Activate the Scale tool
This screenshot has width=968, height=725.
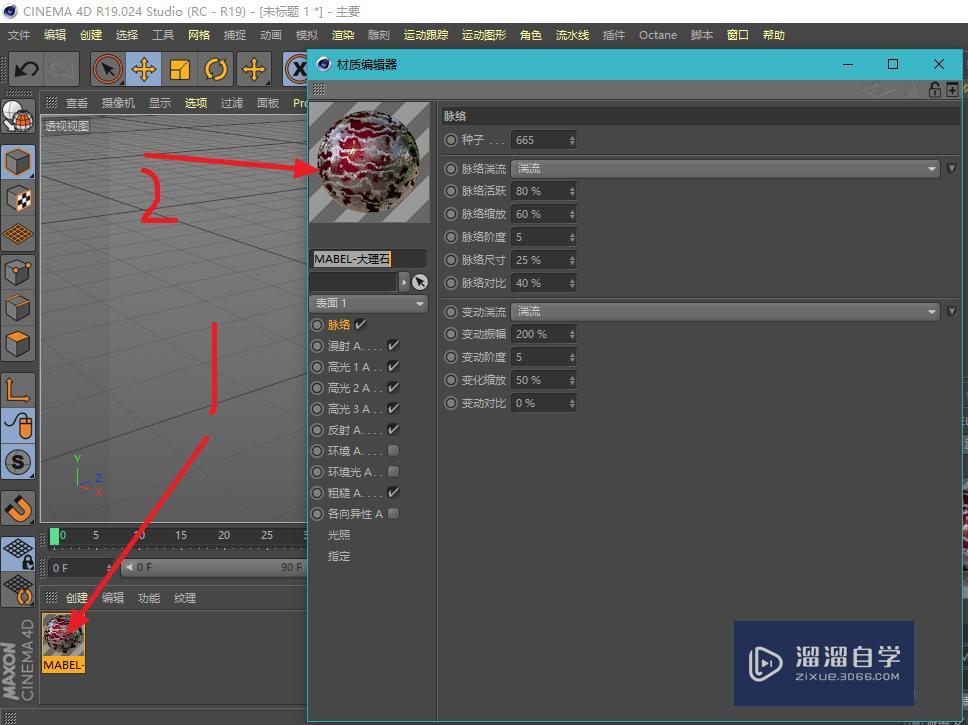[x=180, y=69]
